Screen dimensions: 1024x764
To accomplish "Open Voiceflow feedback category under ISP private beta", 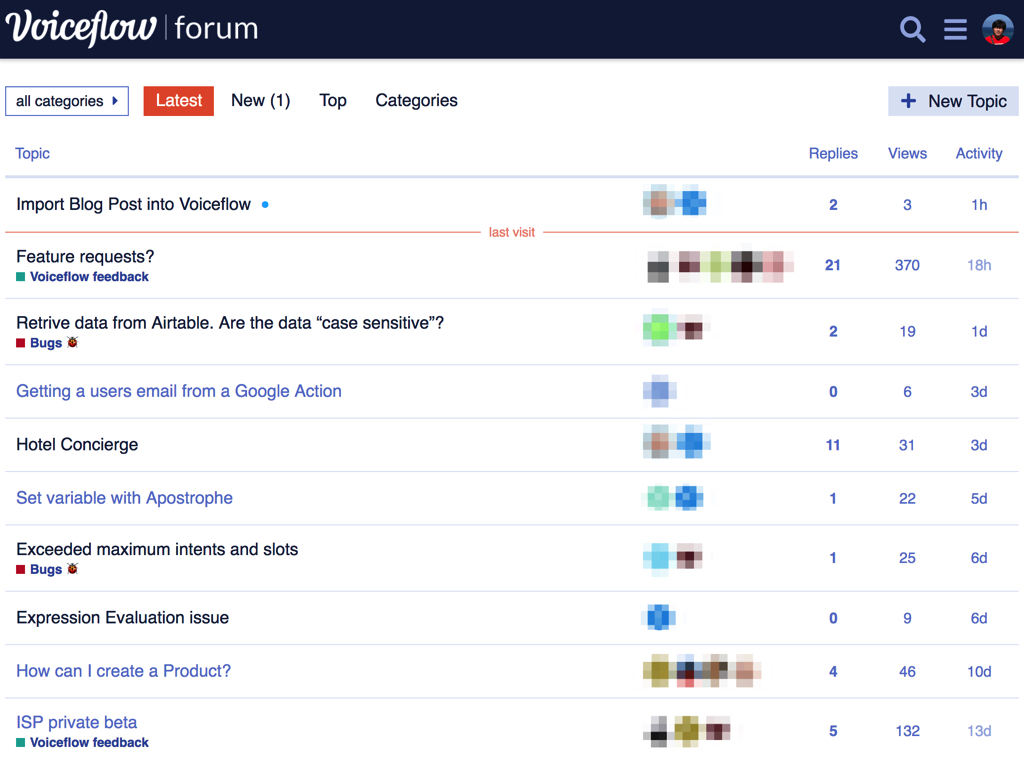I will (82, 742).
